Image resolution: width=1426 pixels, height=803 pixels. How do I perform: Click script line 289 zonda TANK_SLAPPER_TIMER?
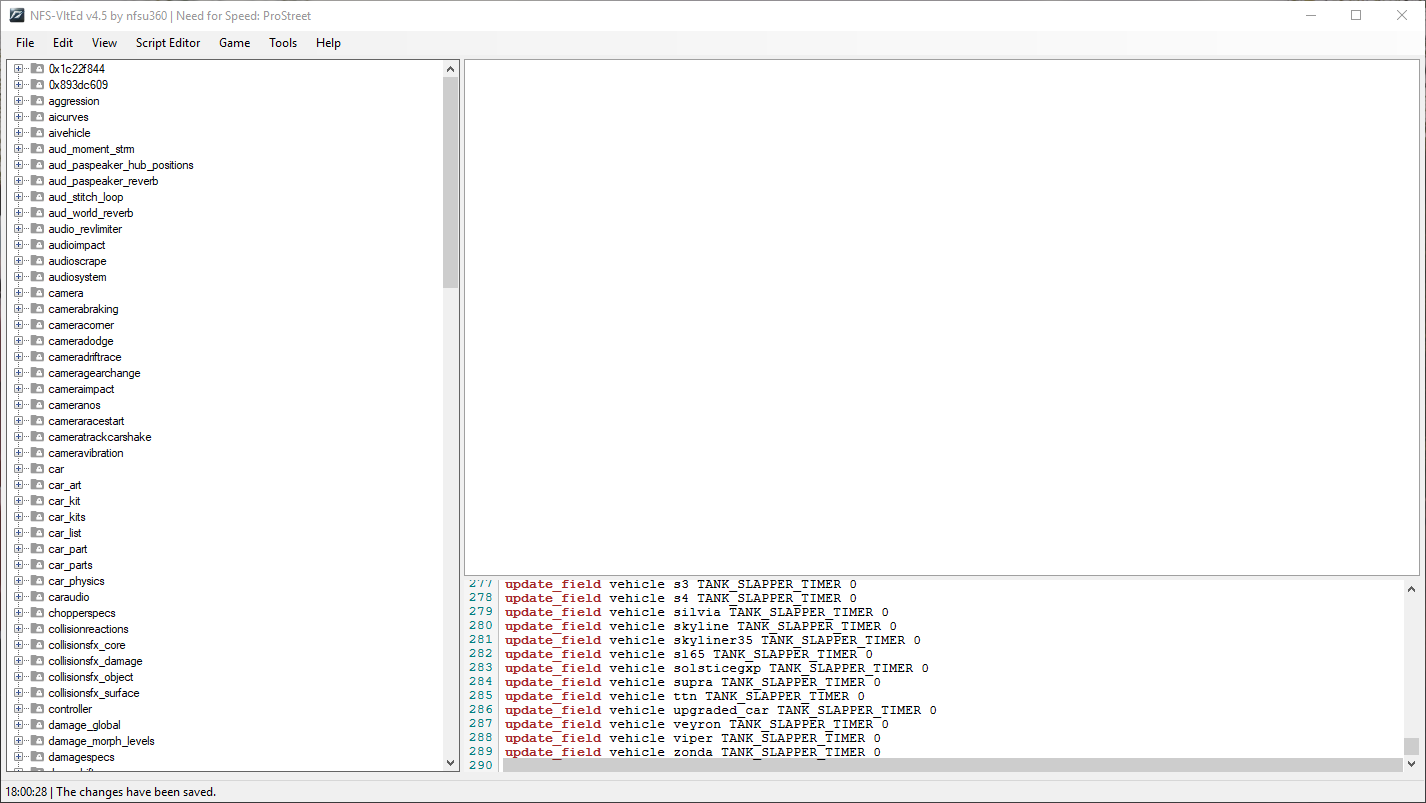tap(693, 752)
